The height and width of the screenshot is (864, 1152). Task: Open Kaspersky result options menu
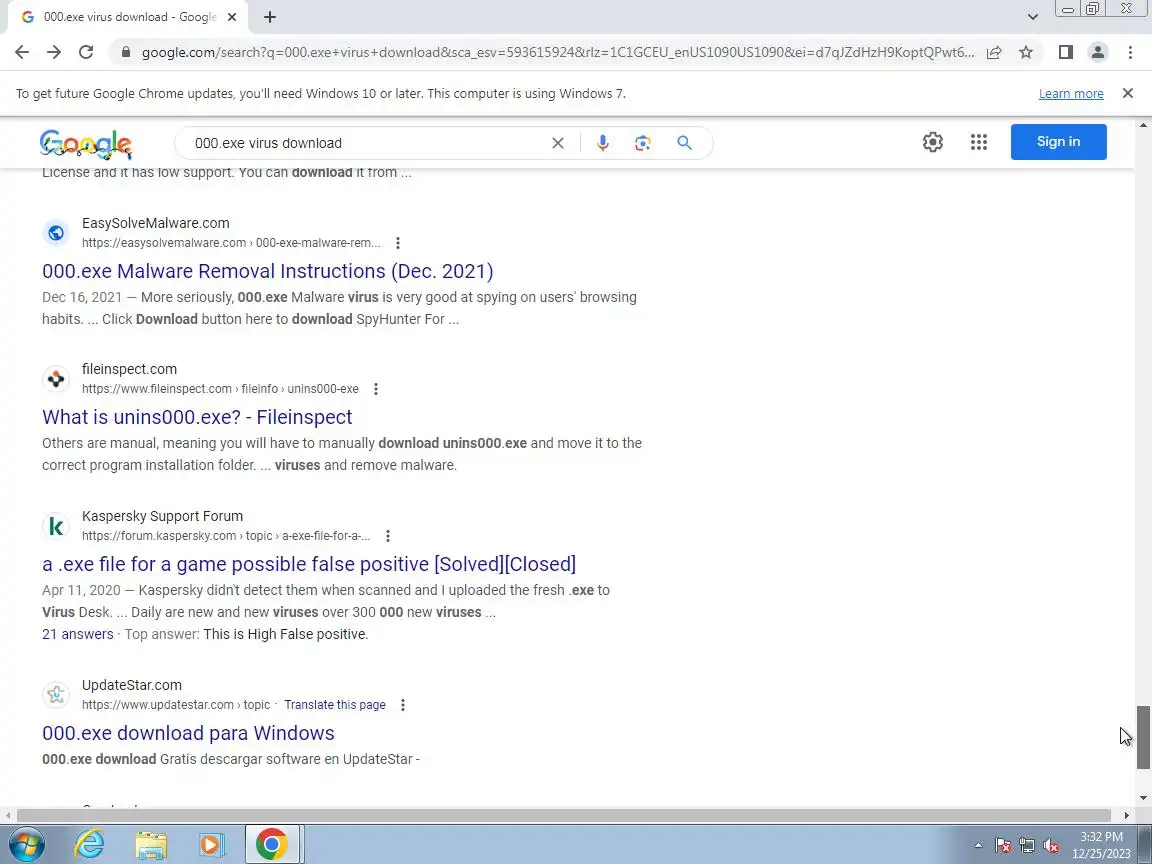[x=387, y=536]
